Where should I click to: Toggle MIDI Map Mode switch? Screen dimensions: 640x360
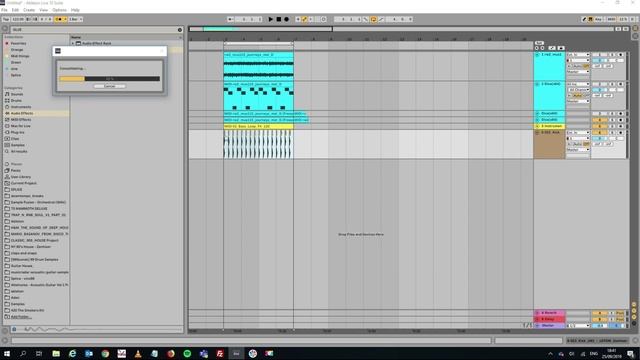(x=611, y=19)
